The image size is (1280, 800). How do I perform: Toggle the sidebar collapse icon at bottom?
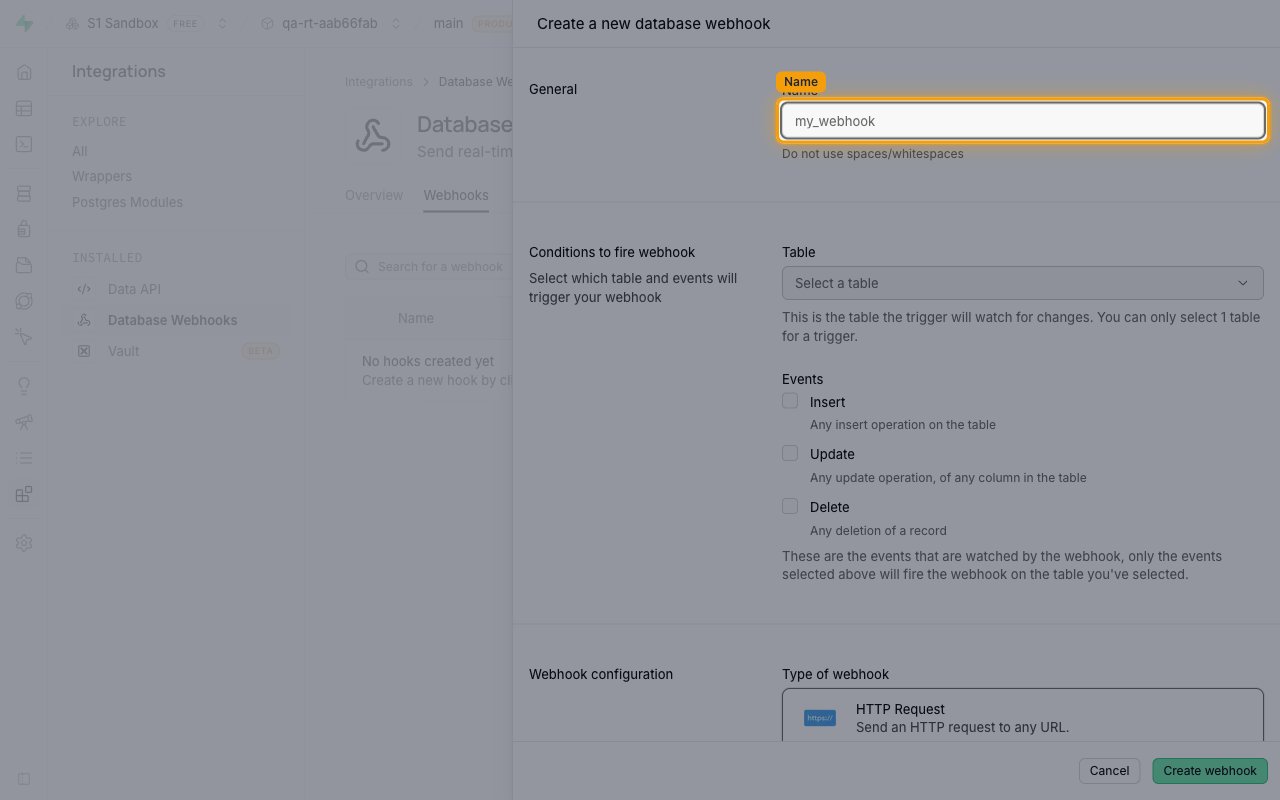pos(24,778)
